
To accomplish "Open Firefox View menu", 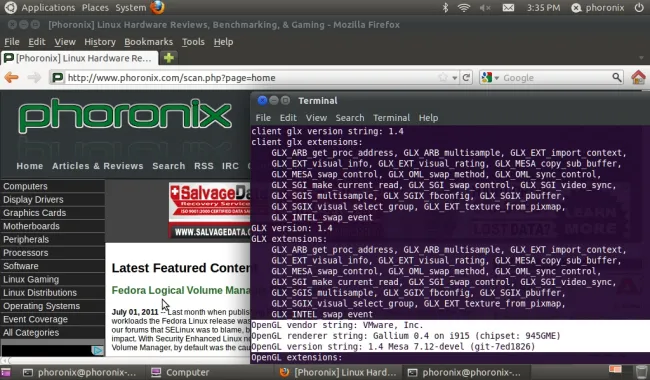I will click(x=65, y=42).
